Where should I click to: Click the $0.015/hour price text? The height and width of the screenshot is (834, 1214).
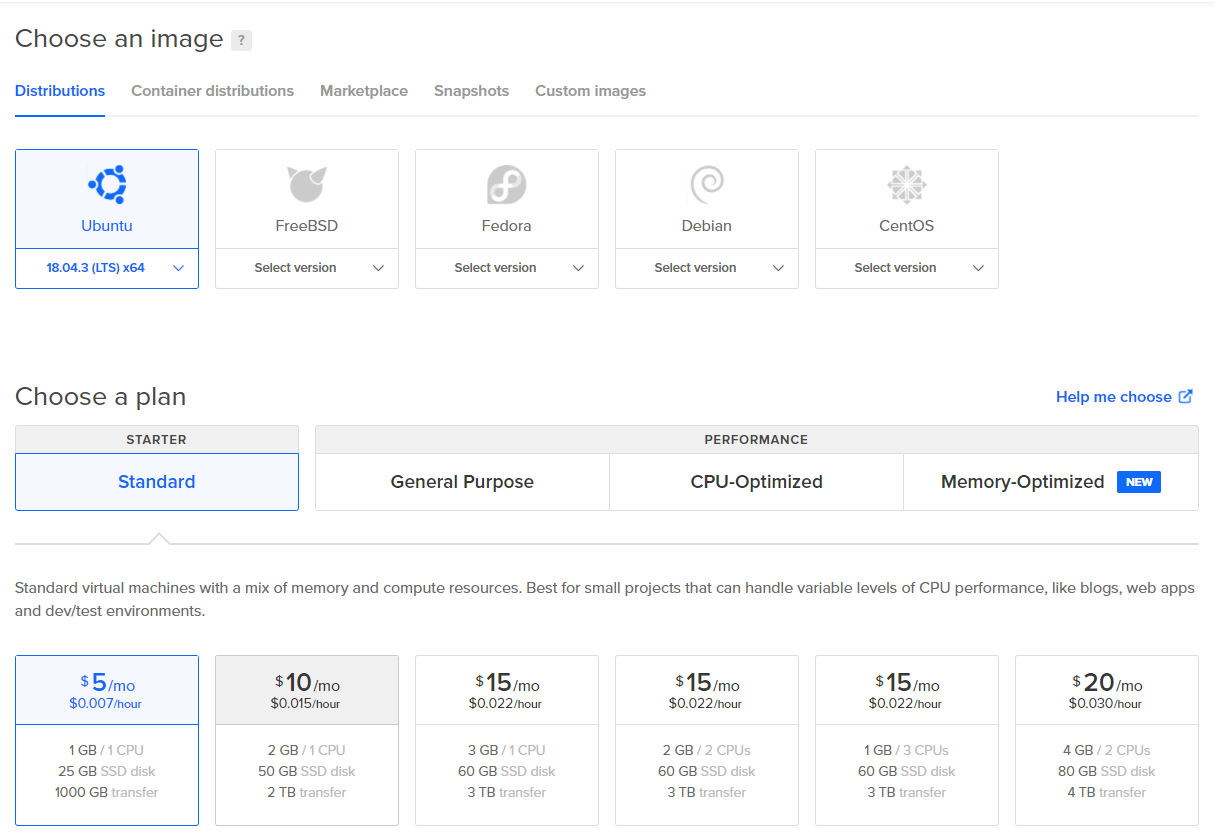[305, 704]
